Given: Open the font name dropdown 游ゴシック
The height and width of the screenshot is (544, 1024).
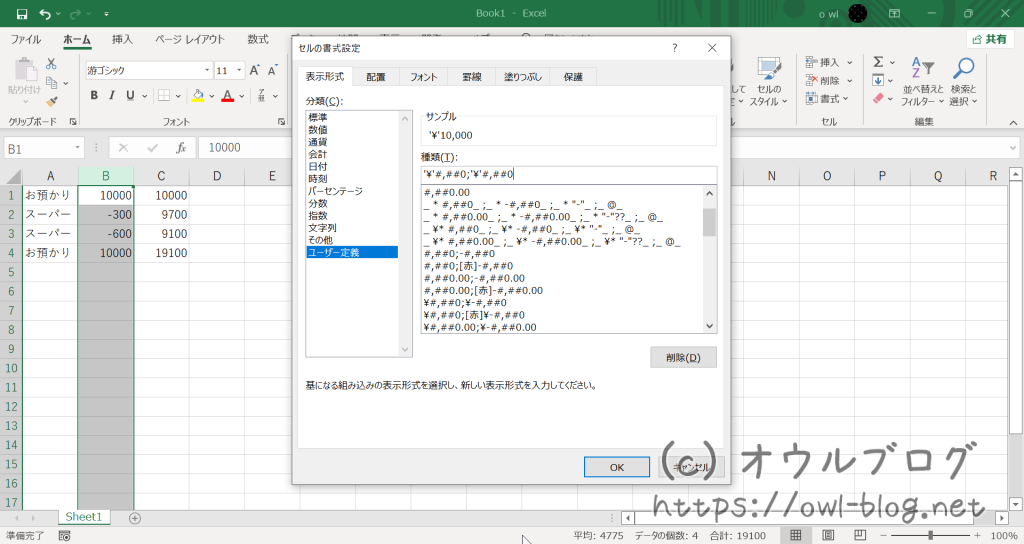Looking at the screenshot, I should point(208,71).
